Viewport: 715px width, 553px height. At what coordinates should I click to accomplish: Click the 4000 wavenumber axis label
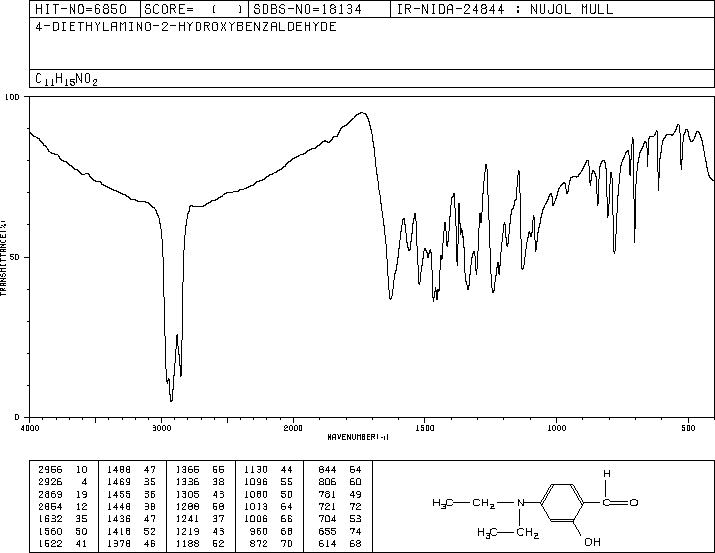30,428
